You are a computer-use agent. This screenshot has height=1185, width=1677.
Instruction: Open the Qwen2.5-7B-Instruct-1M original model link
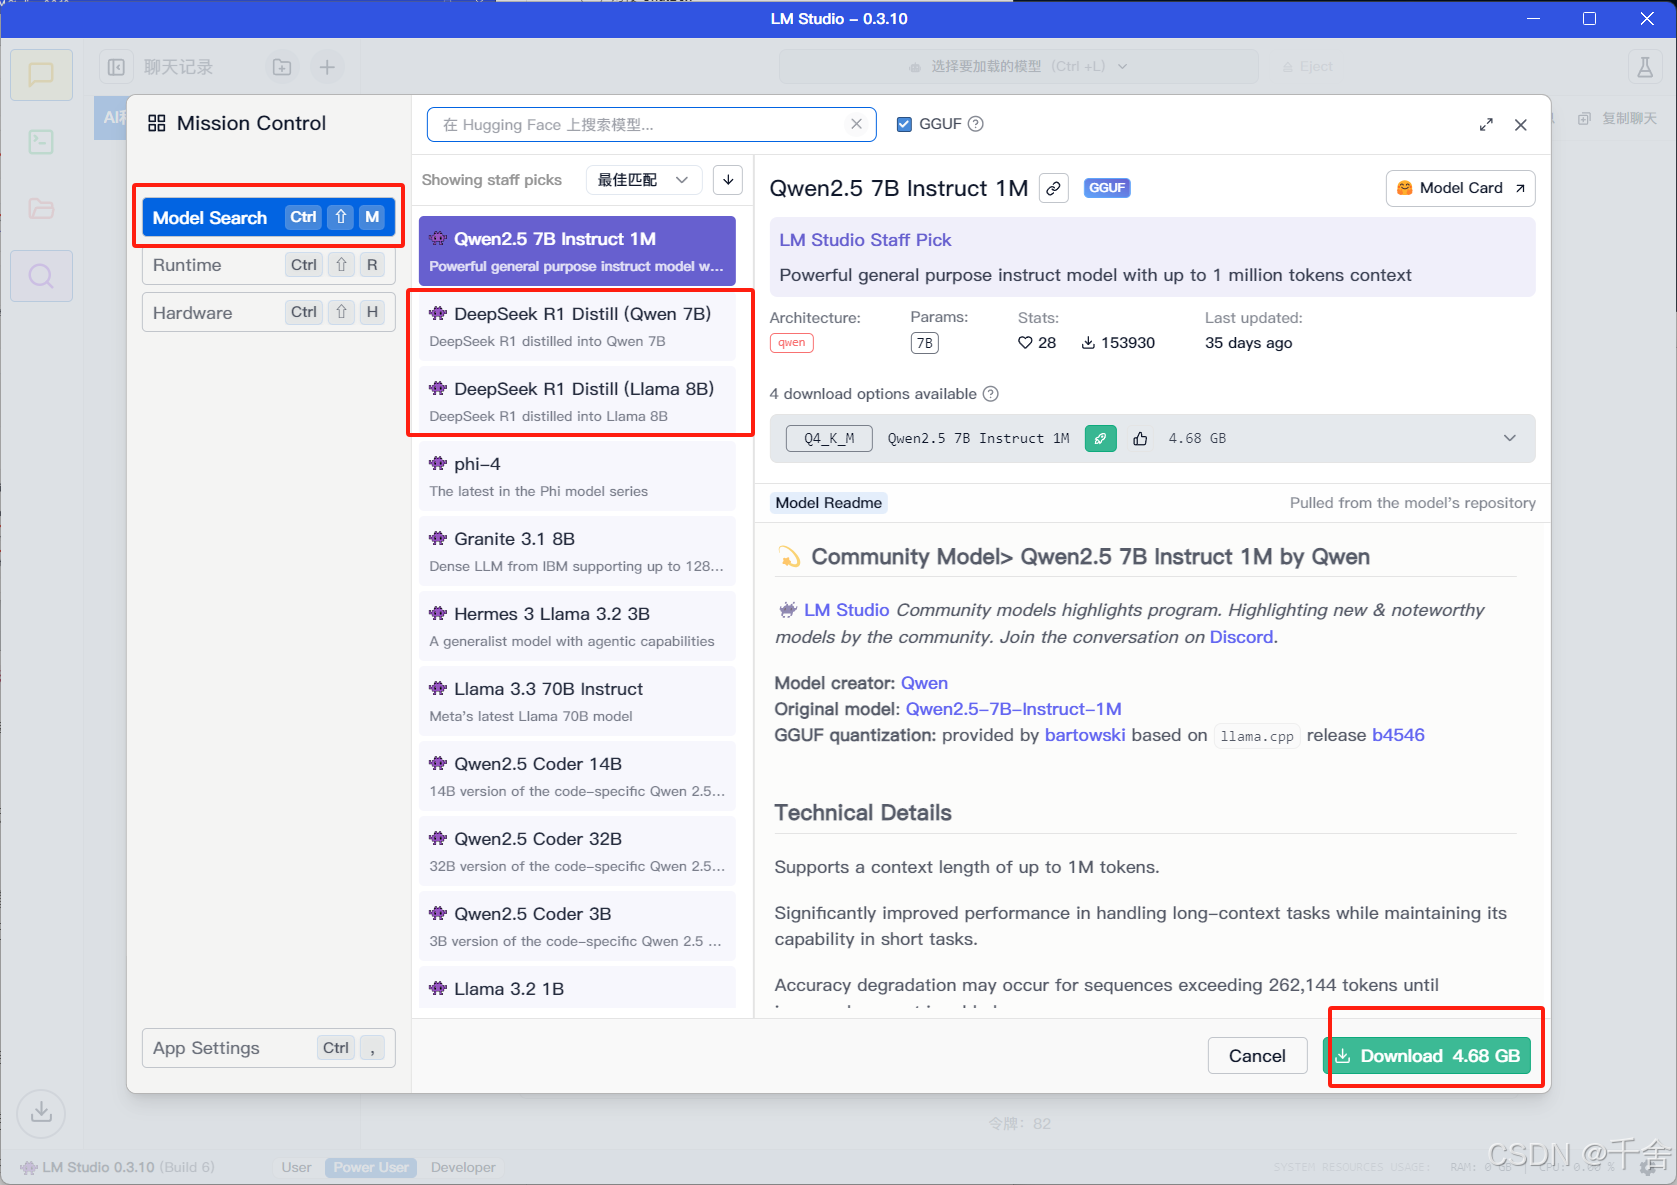coord(1013,709)
